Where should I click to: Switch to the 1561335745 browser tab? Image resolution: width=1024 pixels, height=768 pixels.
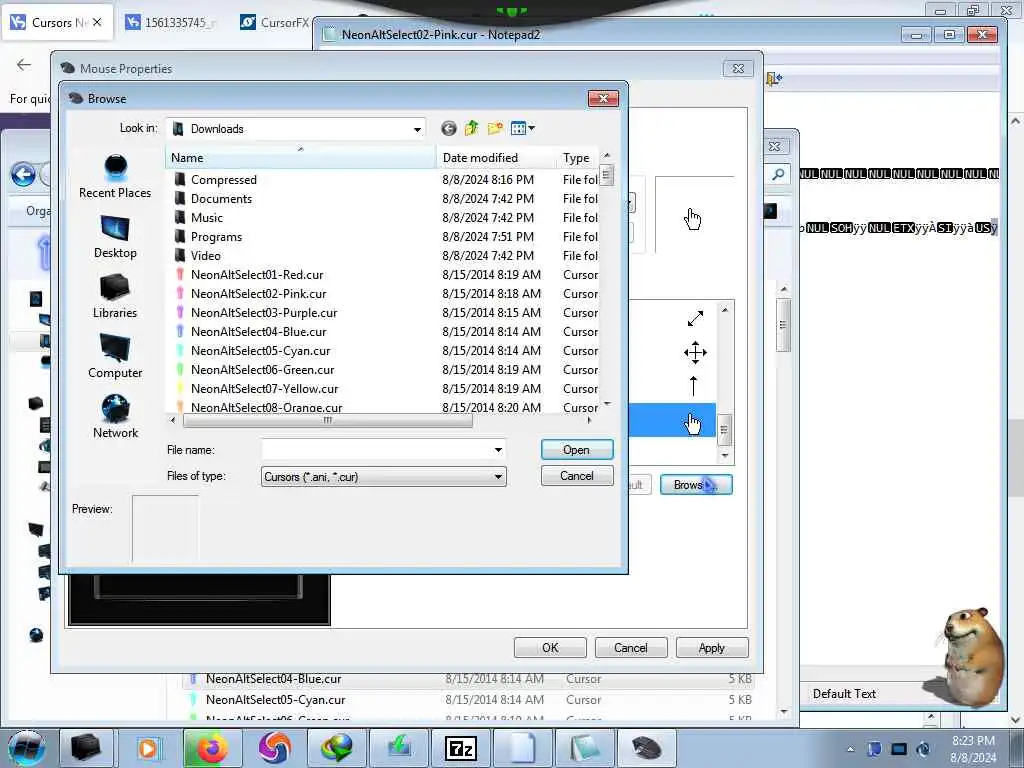click(x=171, y=23)
